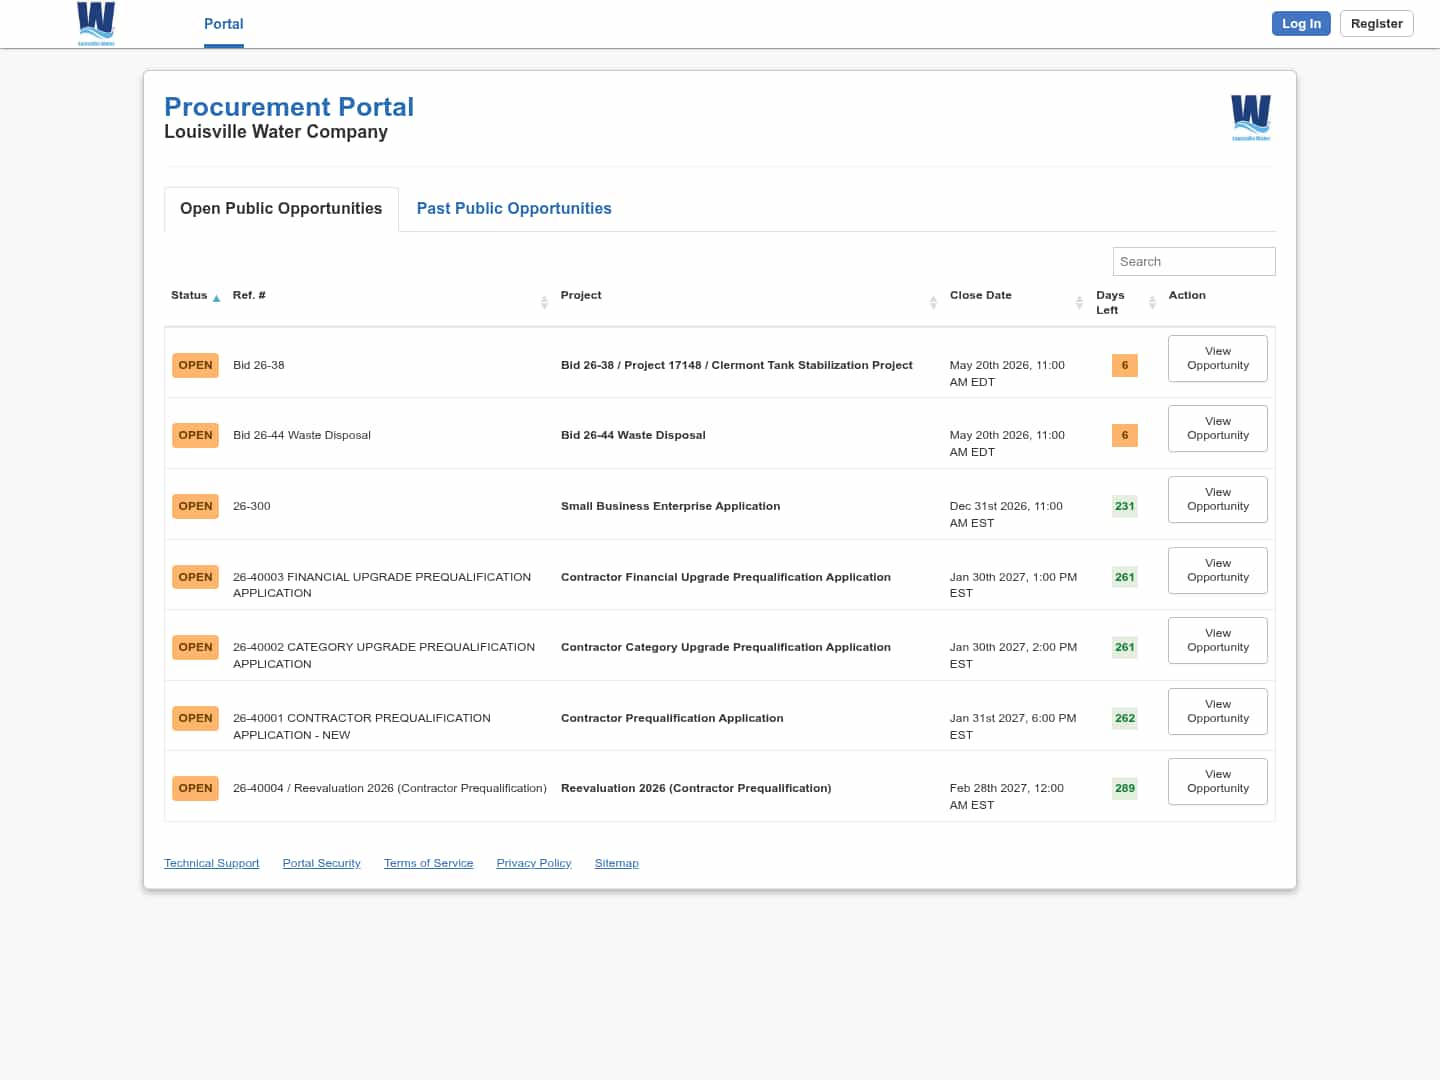Click ref 26-40003 FINANCIAL UPGRADE PREQUALIFICATION

click(382, 585)
